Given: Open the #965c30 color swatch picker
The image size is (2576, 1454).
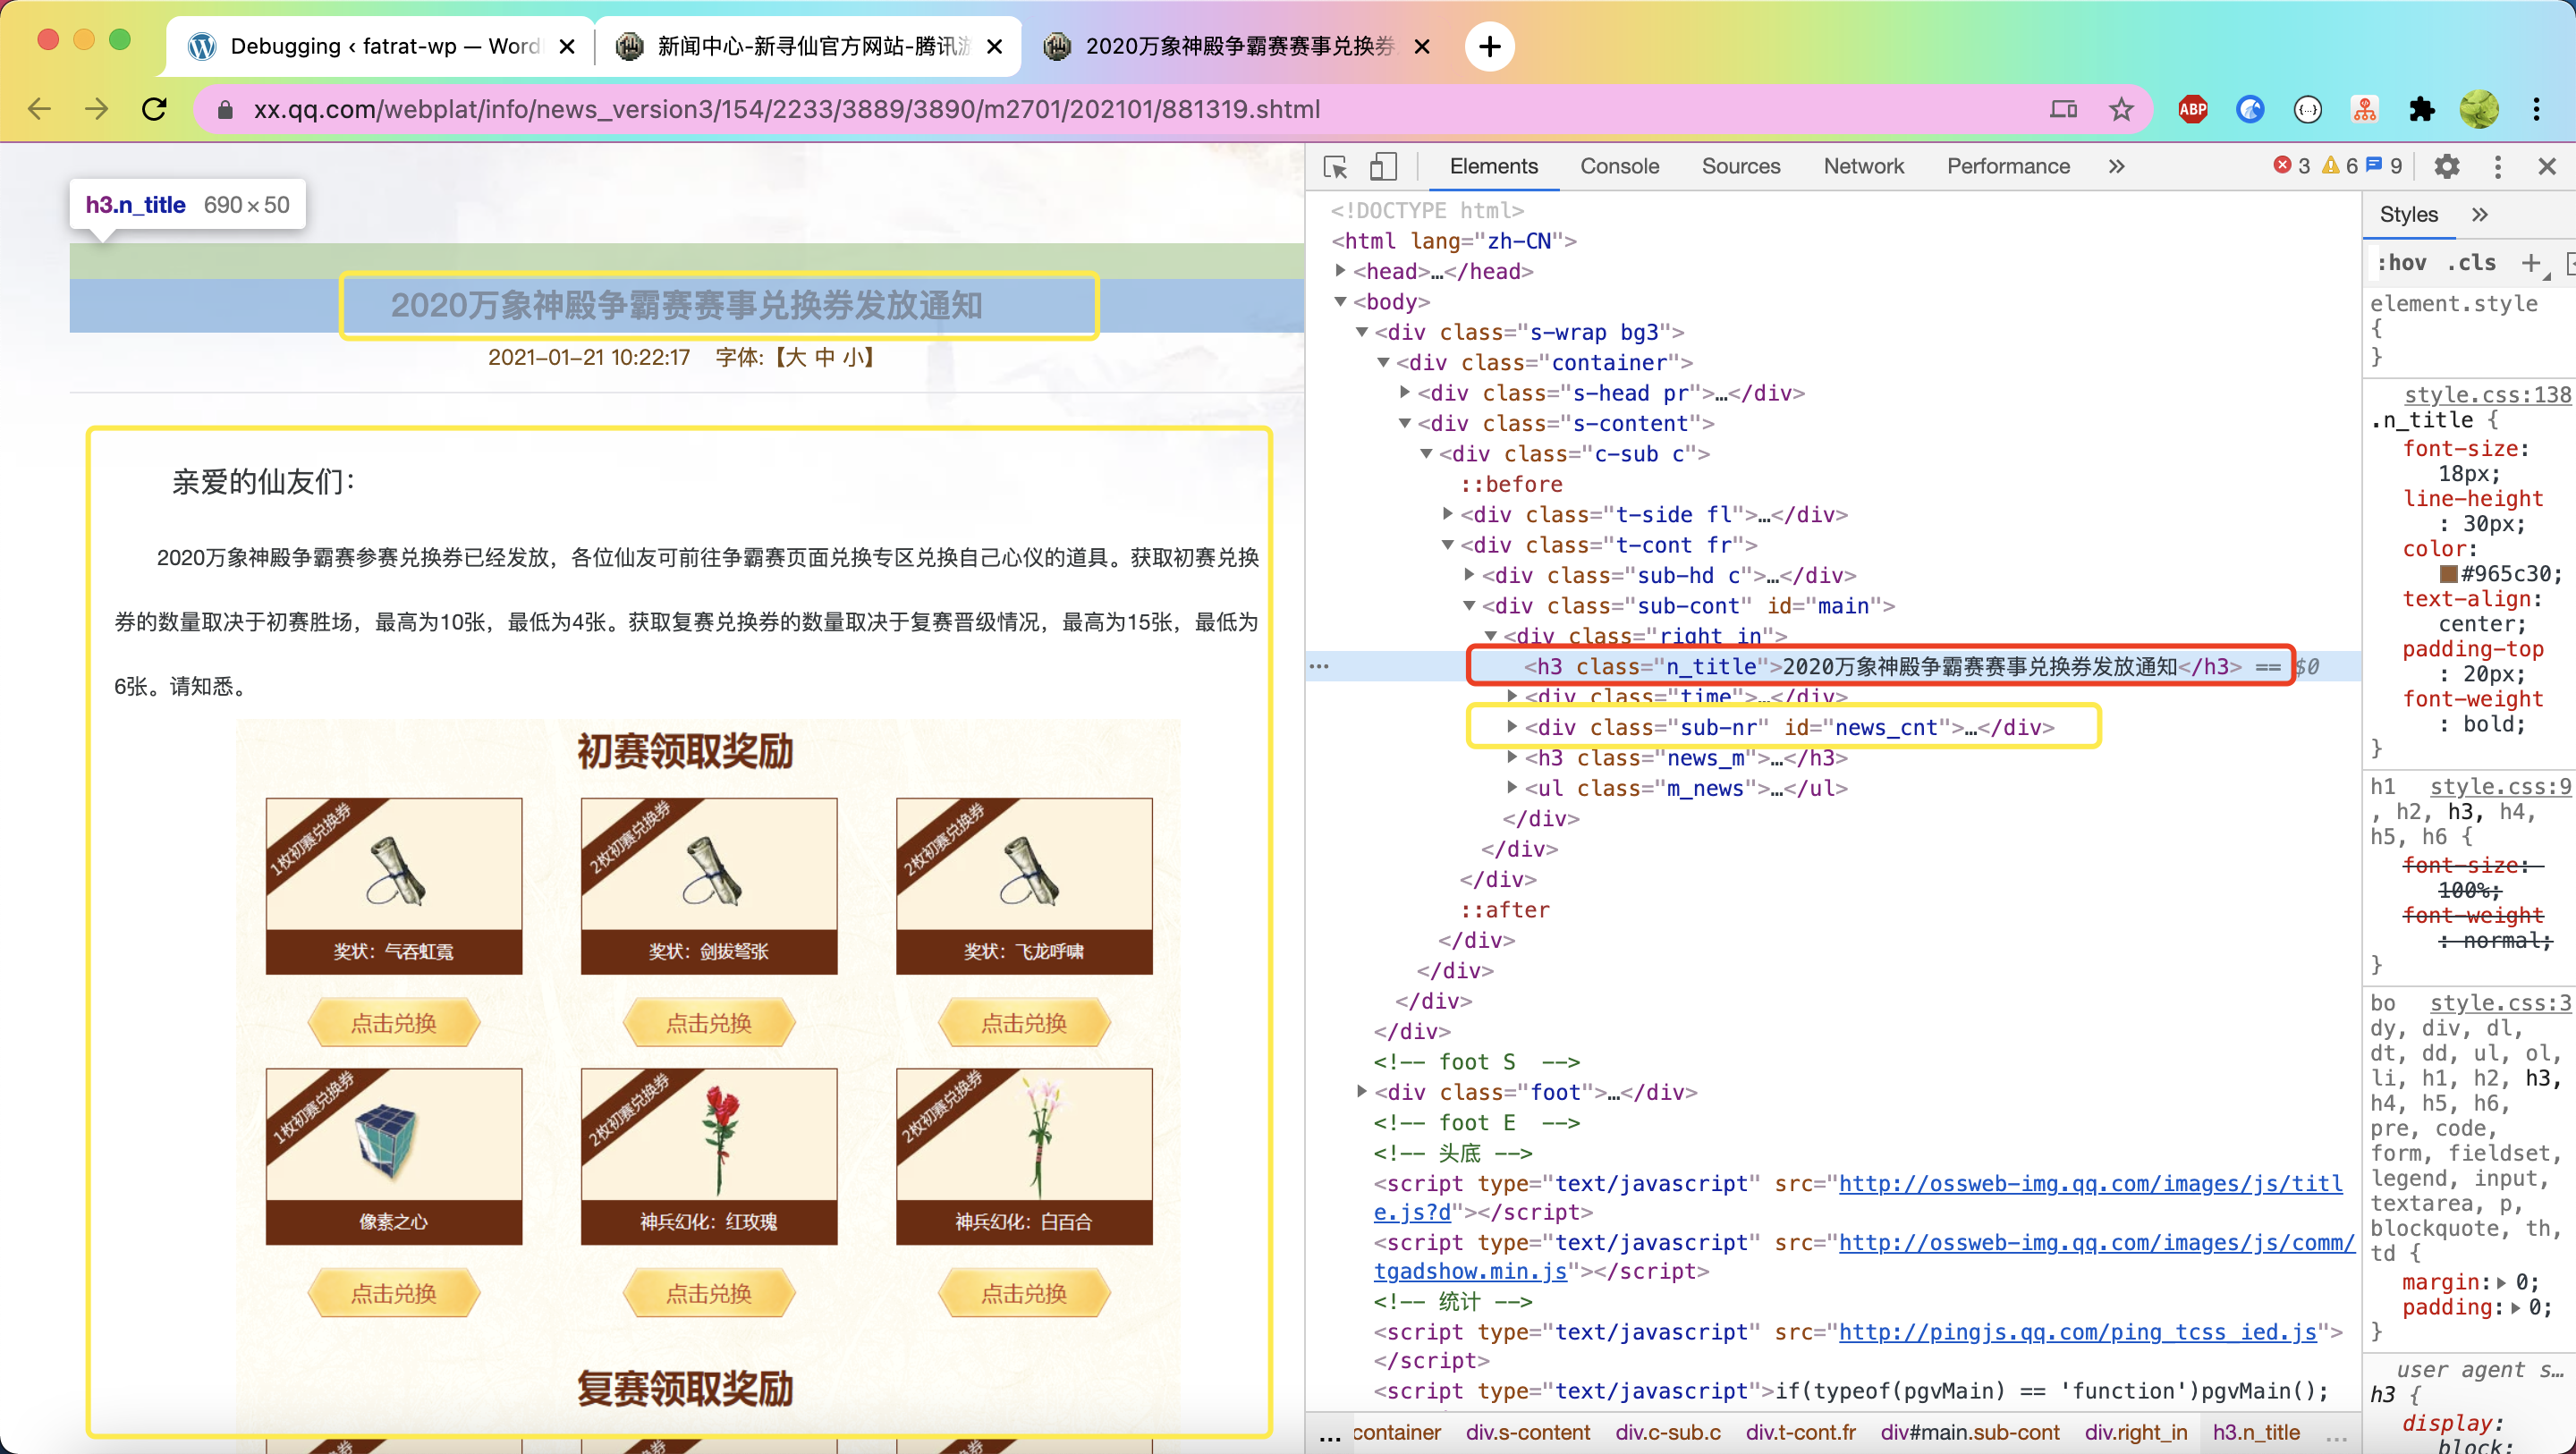Looking at the screenshot, I should [2449, 574].
